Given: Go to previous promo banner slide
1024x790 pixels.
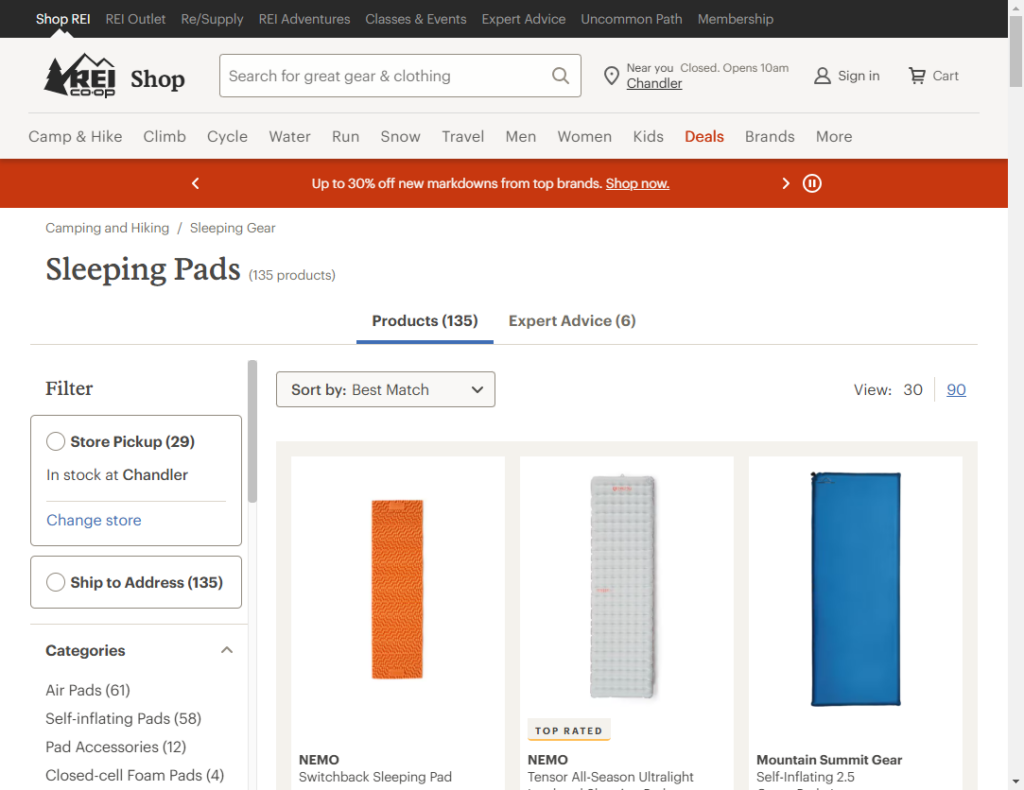Looking at the screenshot, I should coord(195,183).
